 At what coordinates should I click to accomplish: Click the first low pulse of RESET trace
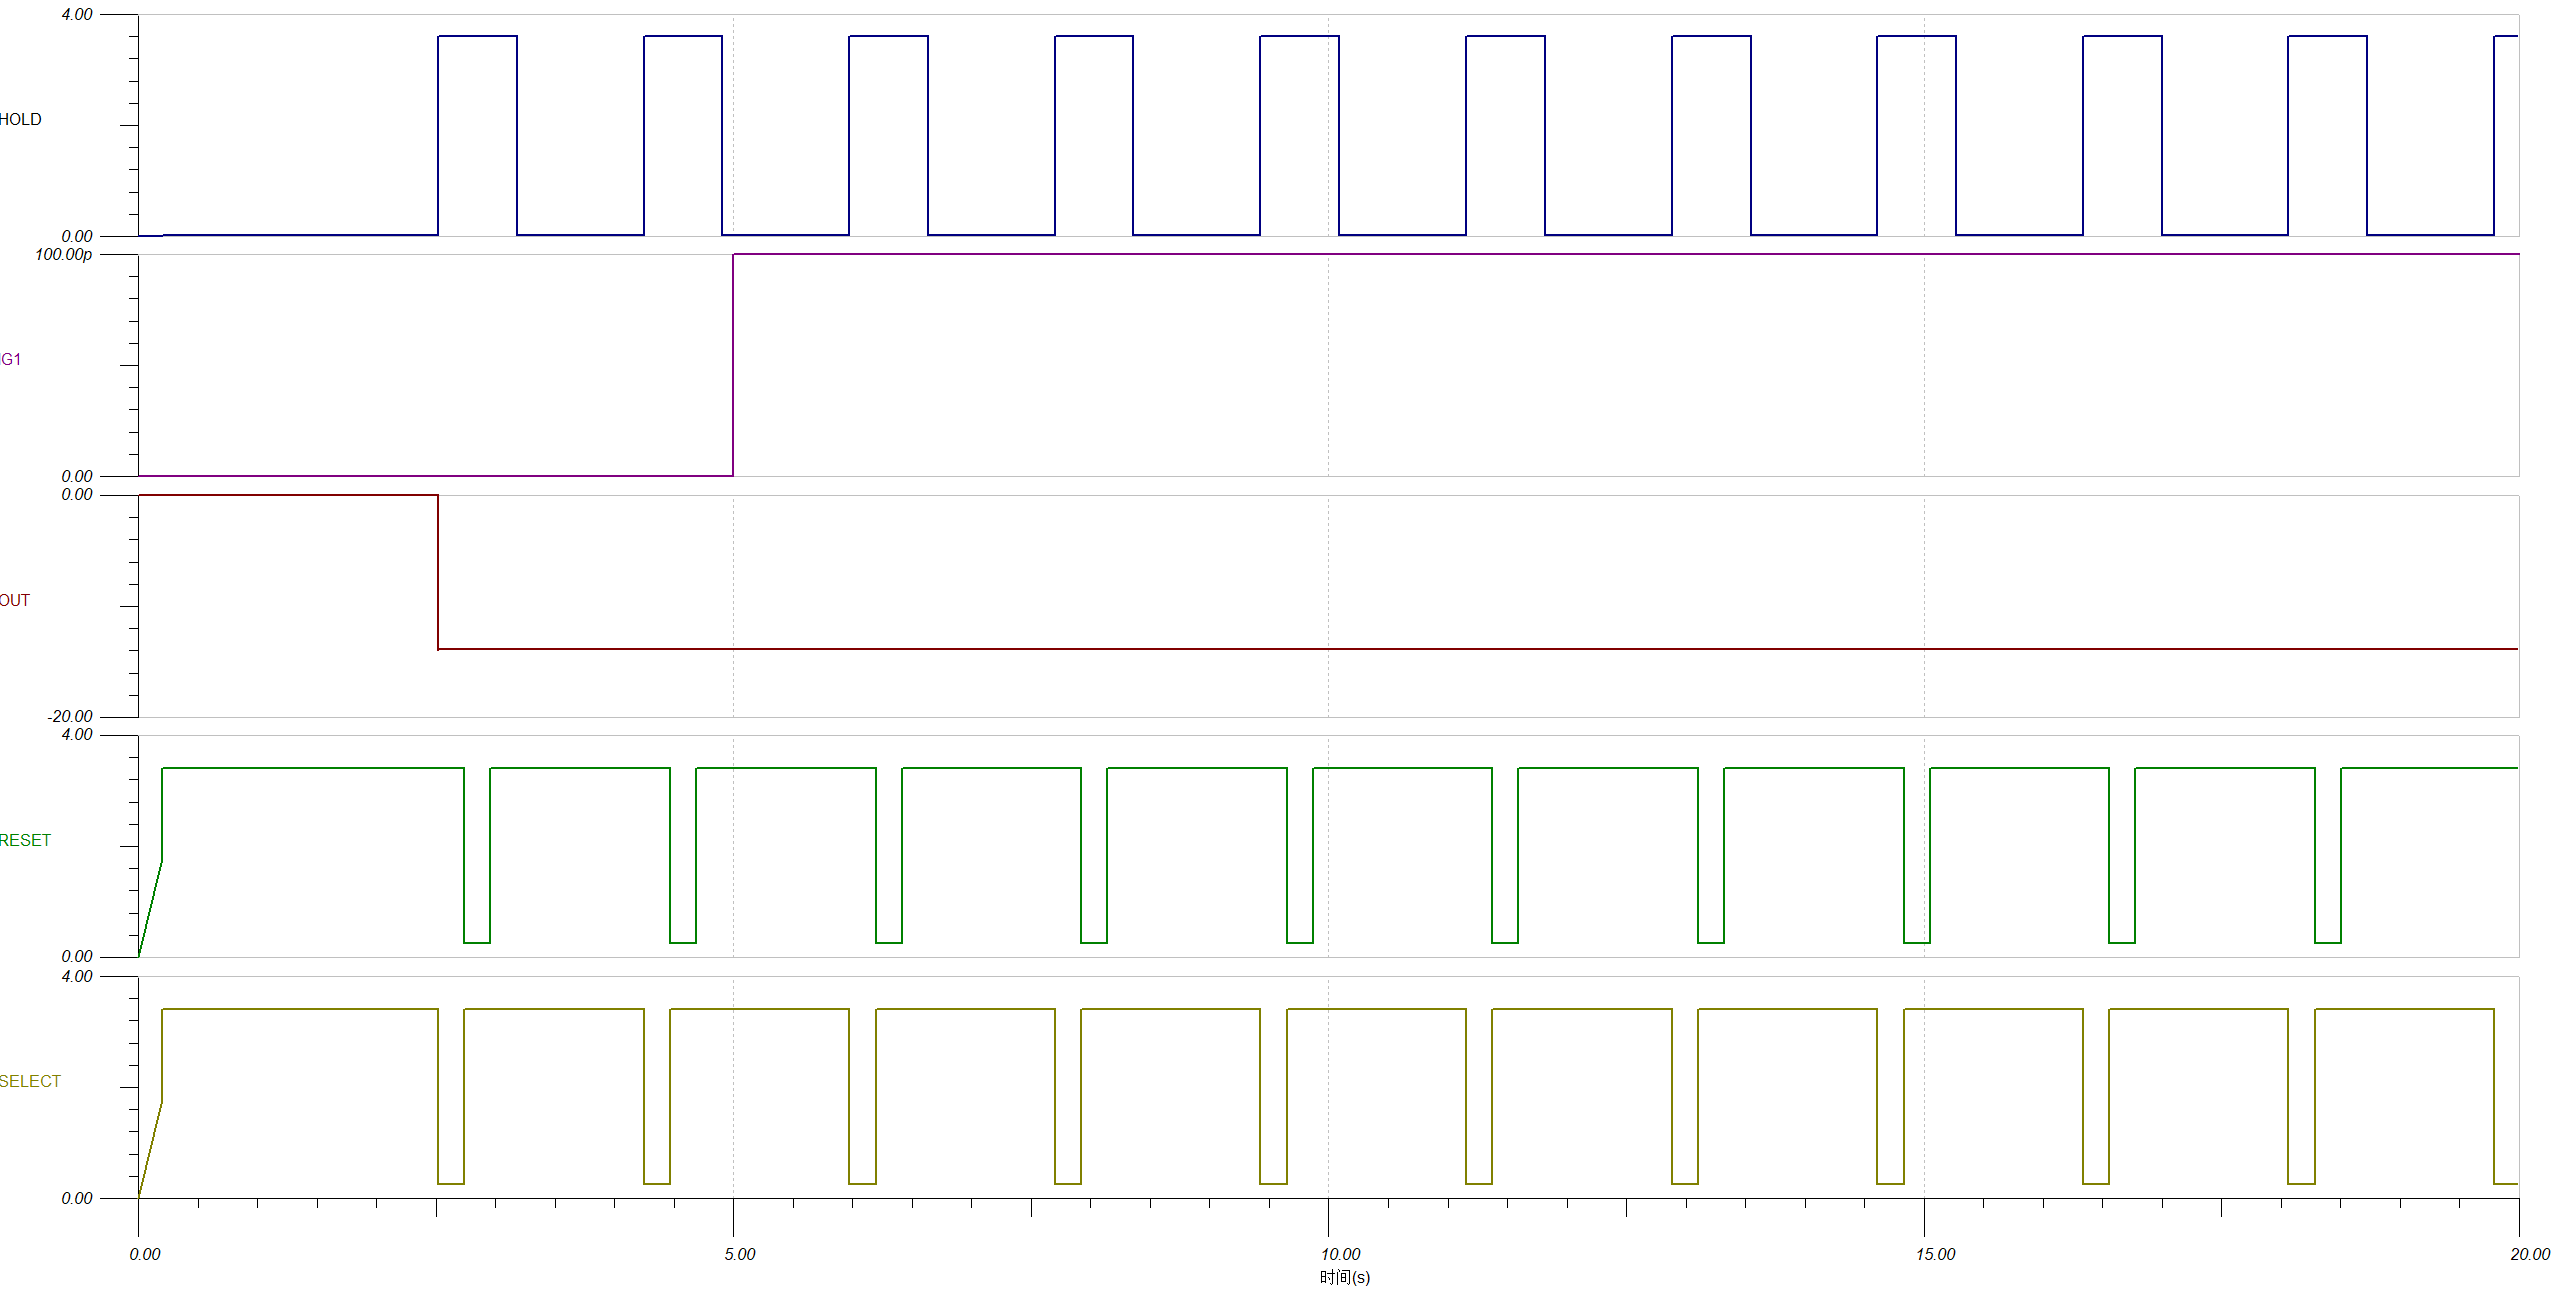coord(477,942)
